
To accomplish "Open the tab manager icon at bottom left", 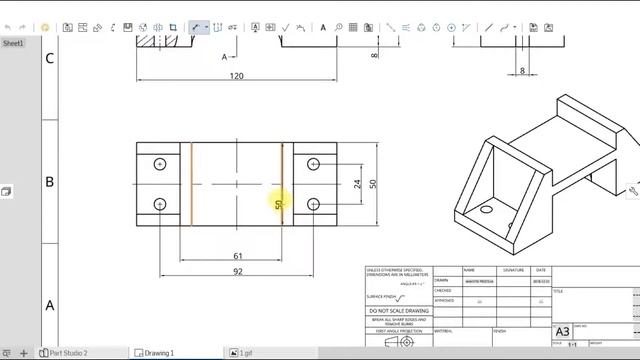I will point(7,353).
